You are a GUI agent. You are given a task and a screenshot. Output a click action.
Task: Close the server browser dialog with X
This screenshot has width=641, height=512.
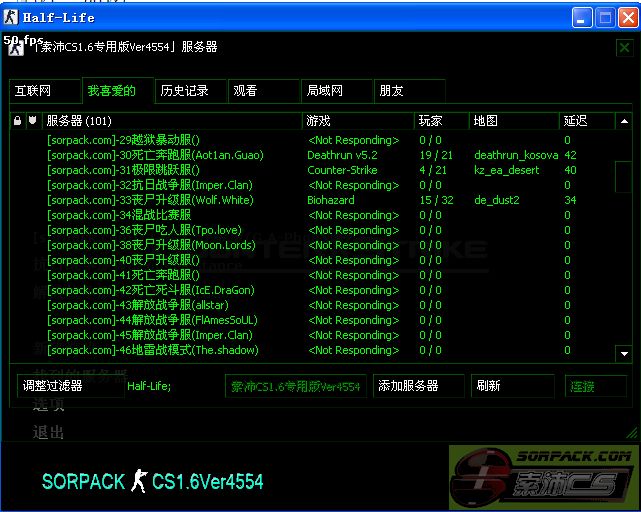(x=624, y=47)
